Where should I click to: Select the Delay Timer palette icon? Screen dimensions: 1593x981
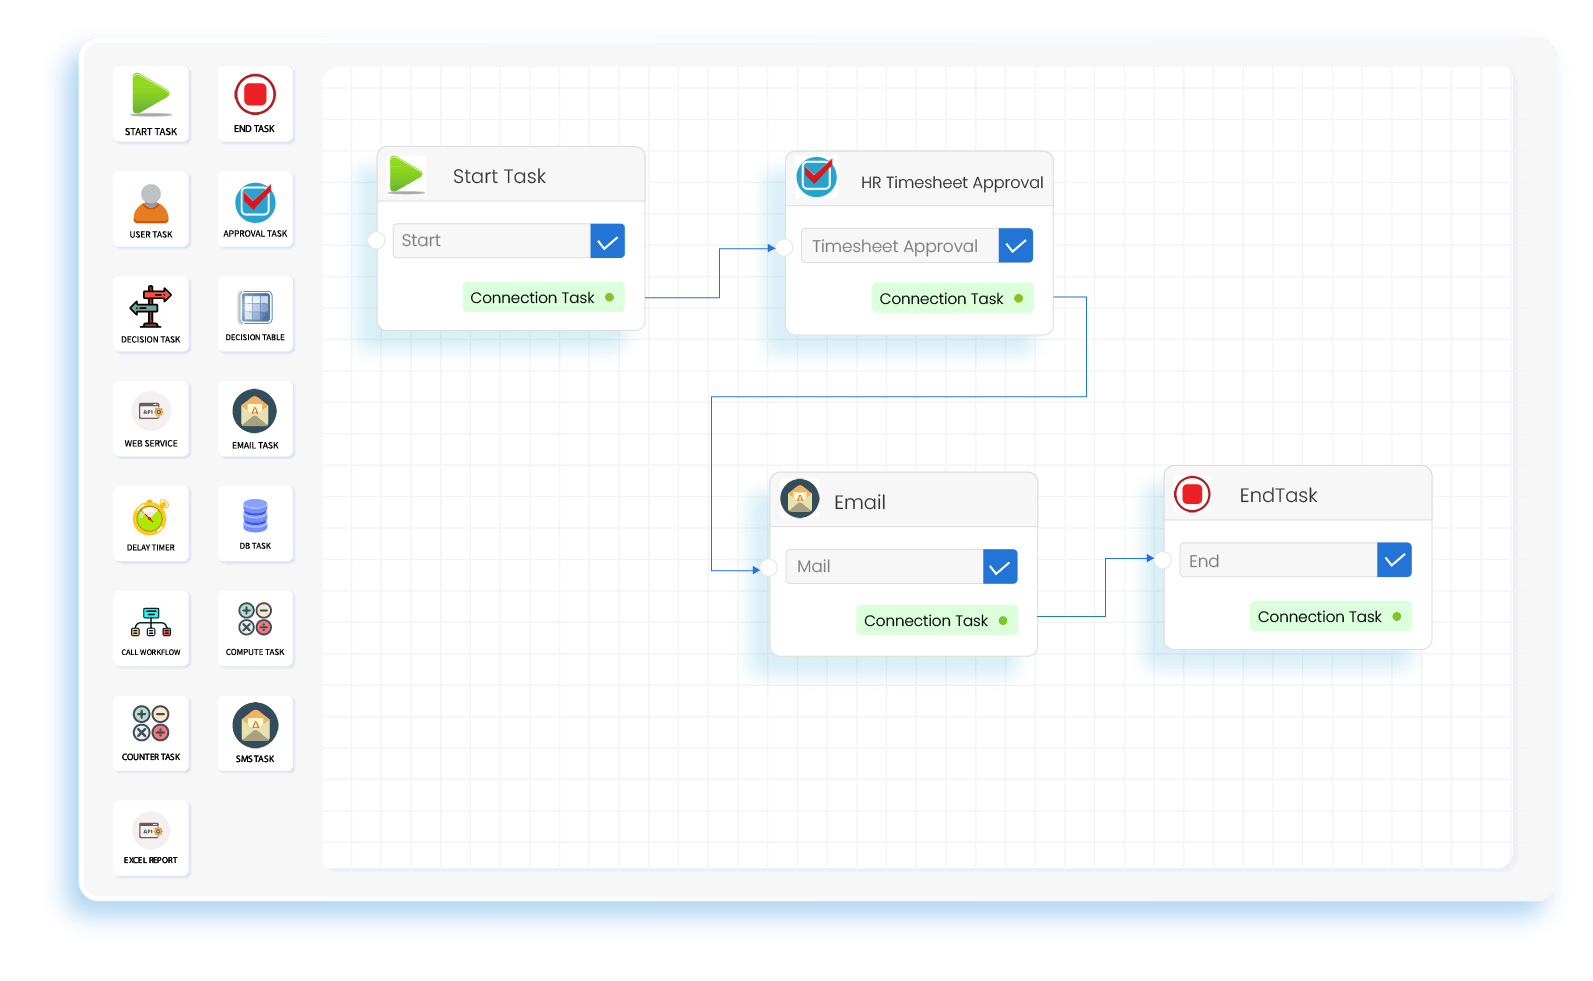pyautogui.click(x=151, y=518)
